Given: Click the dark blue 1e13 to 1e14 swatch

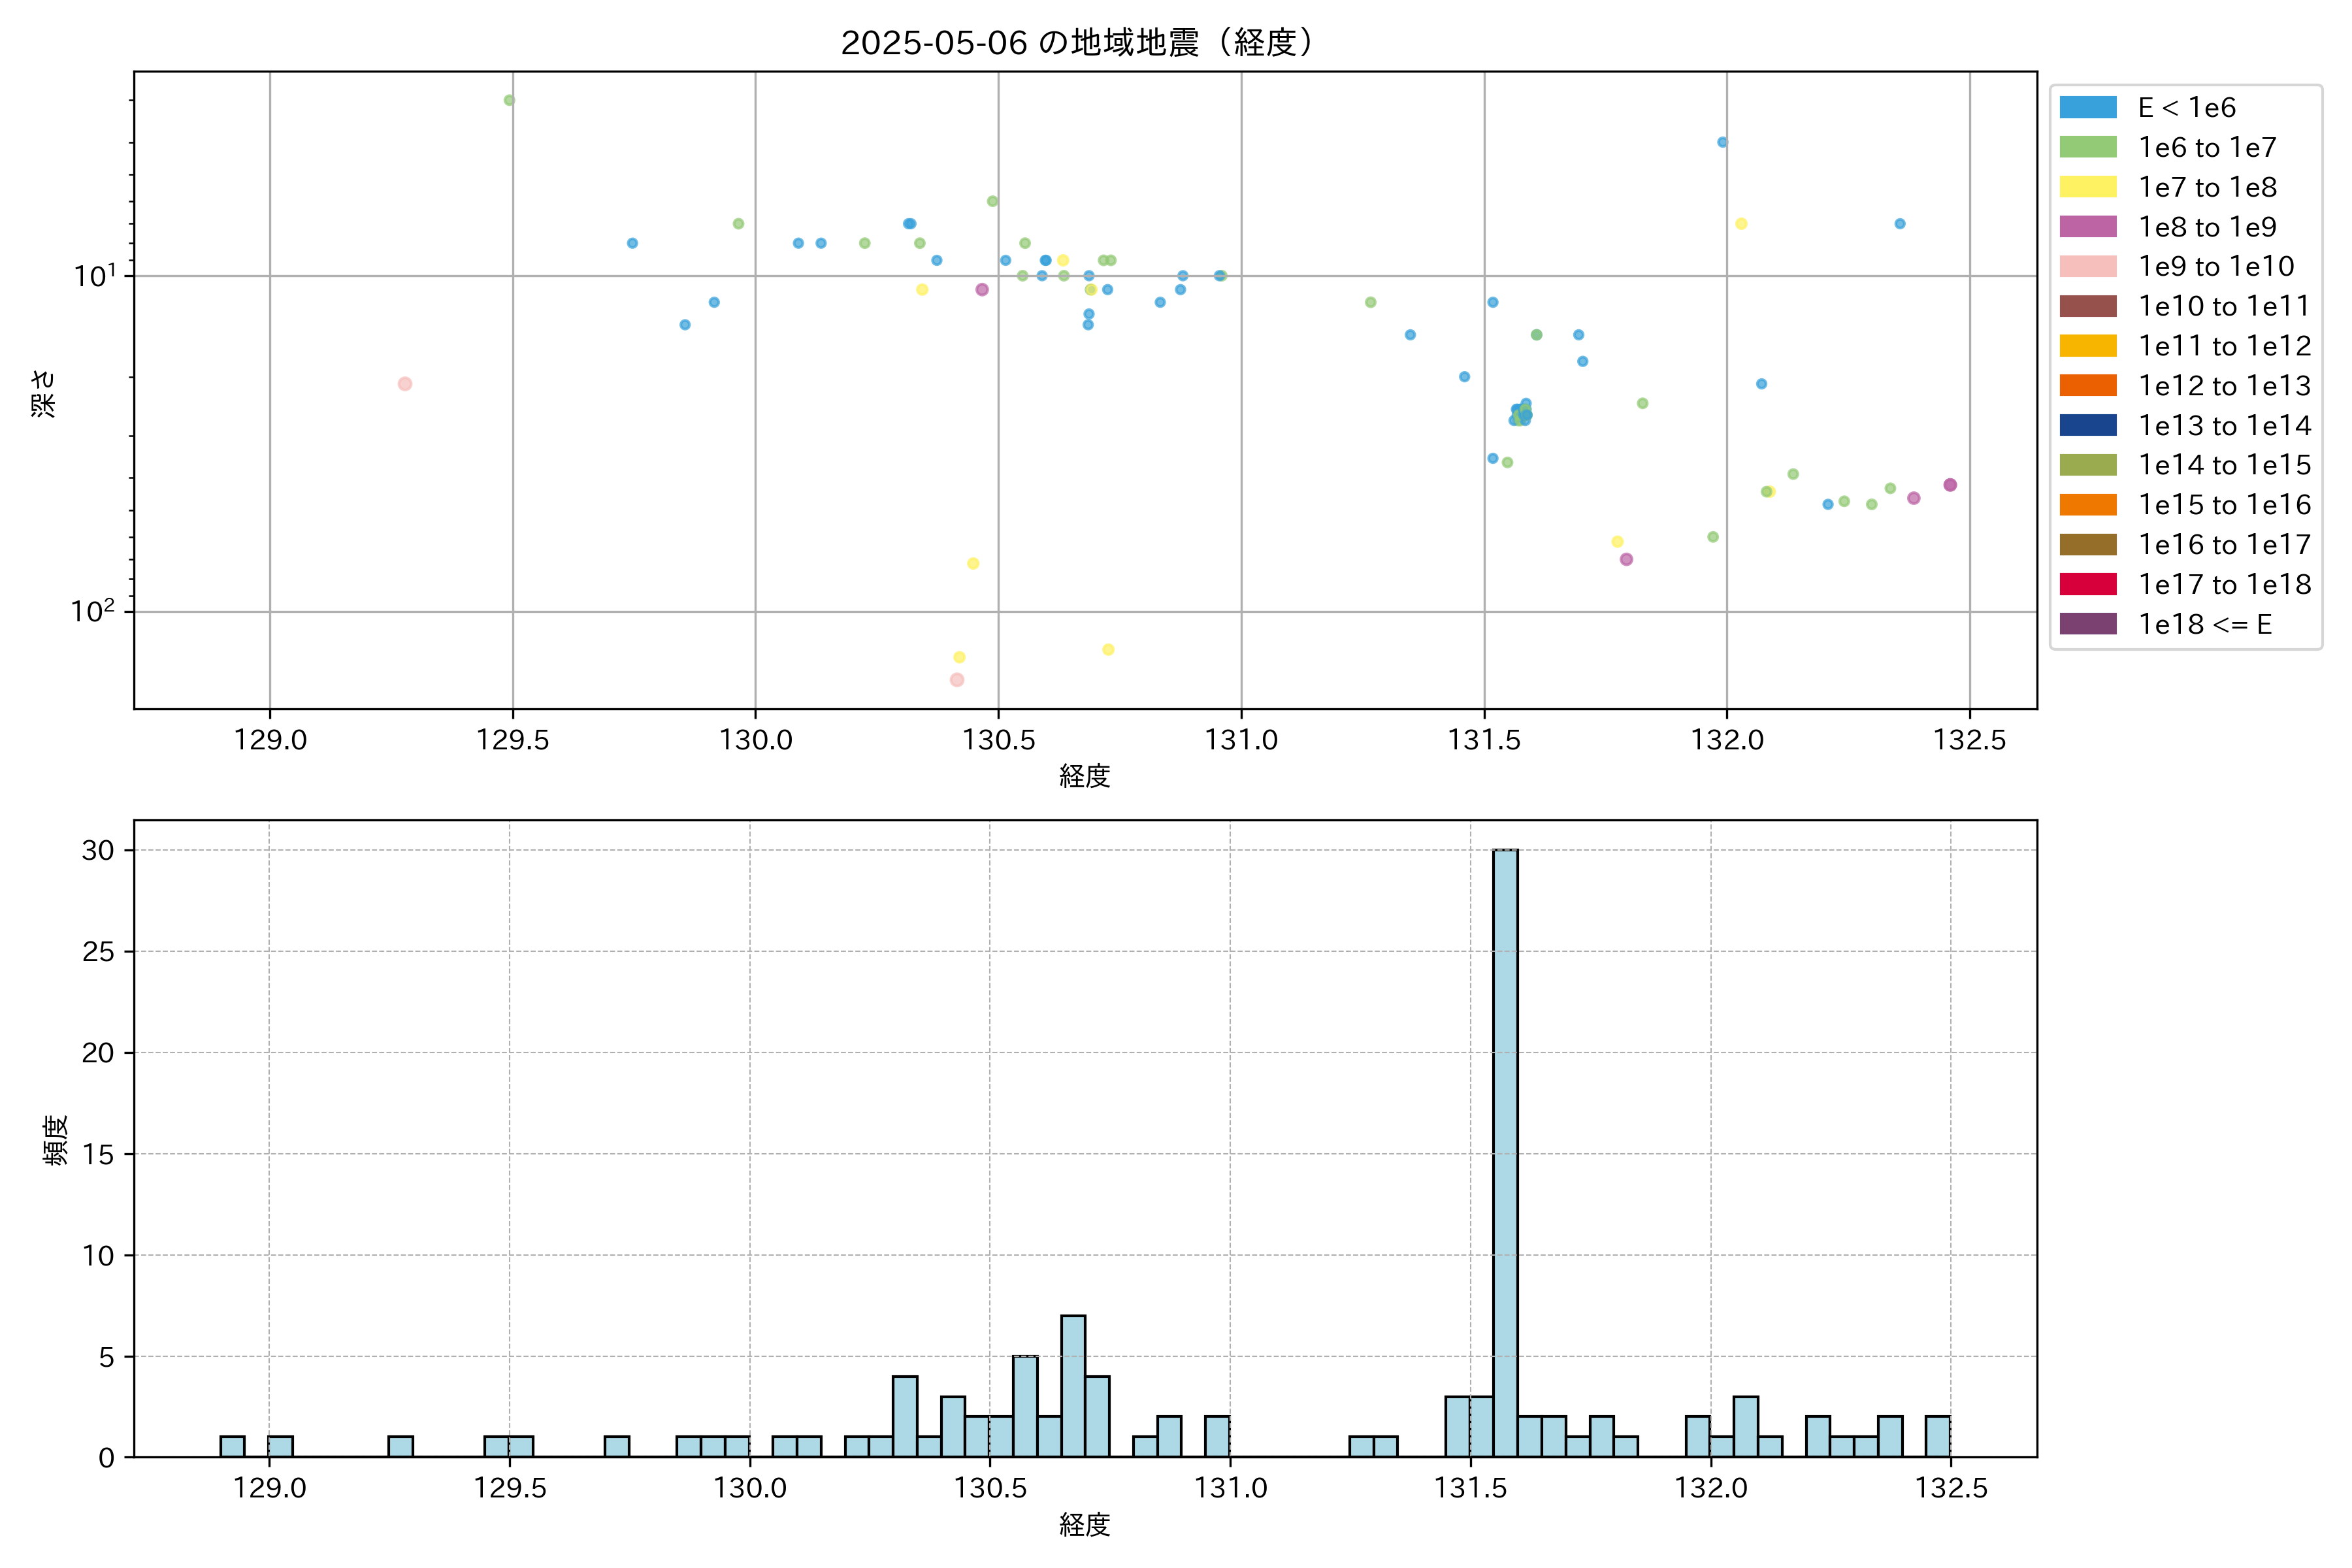Looking at the screenshot, I should (2087, 426).
